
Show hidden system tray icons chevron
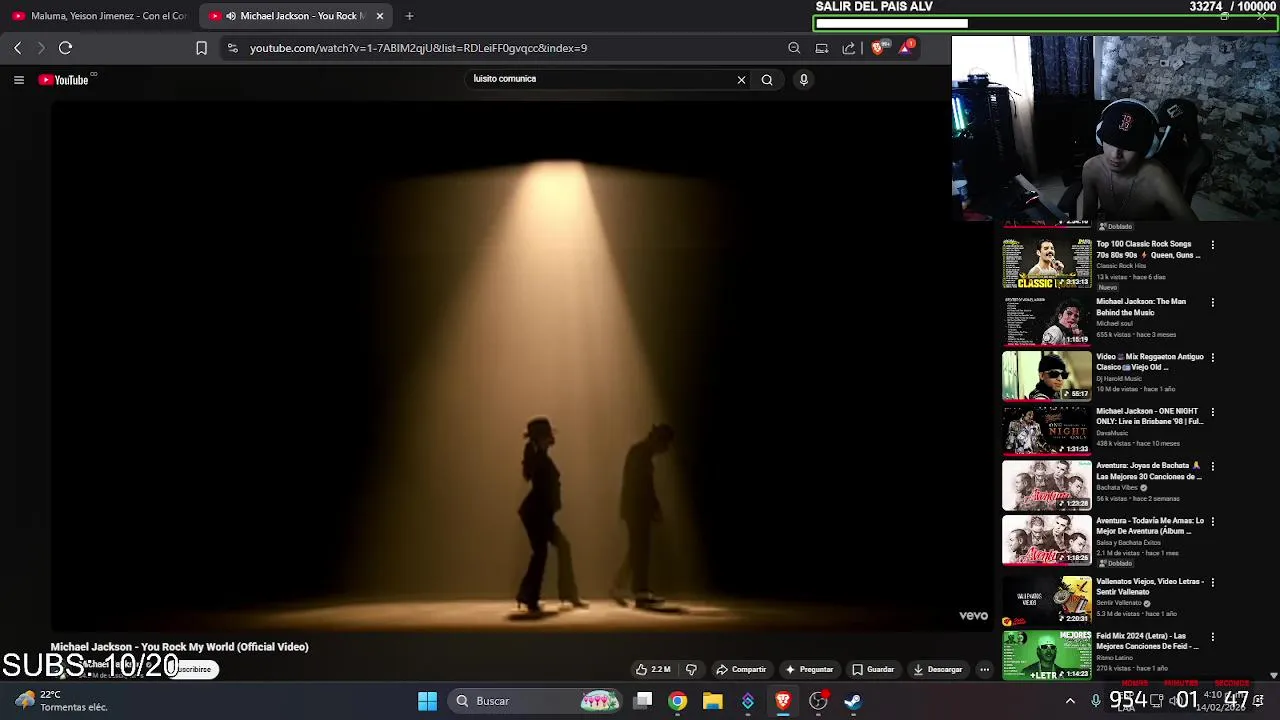tap(1071, 701)
